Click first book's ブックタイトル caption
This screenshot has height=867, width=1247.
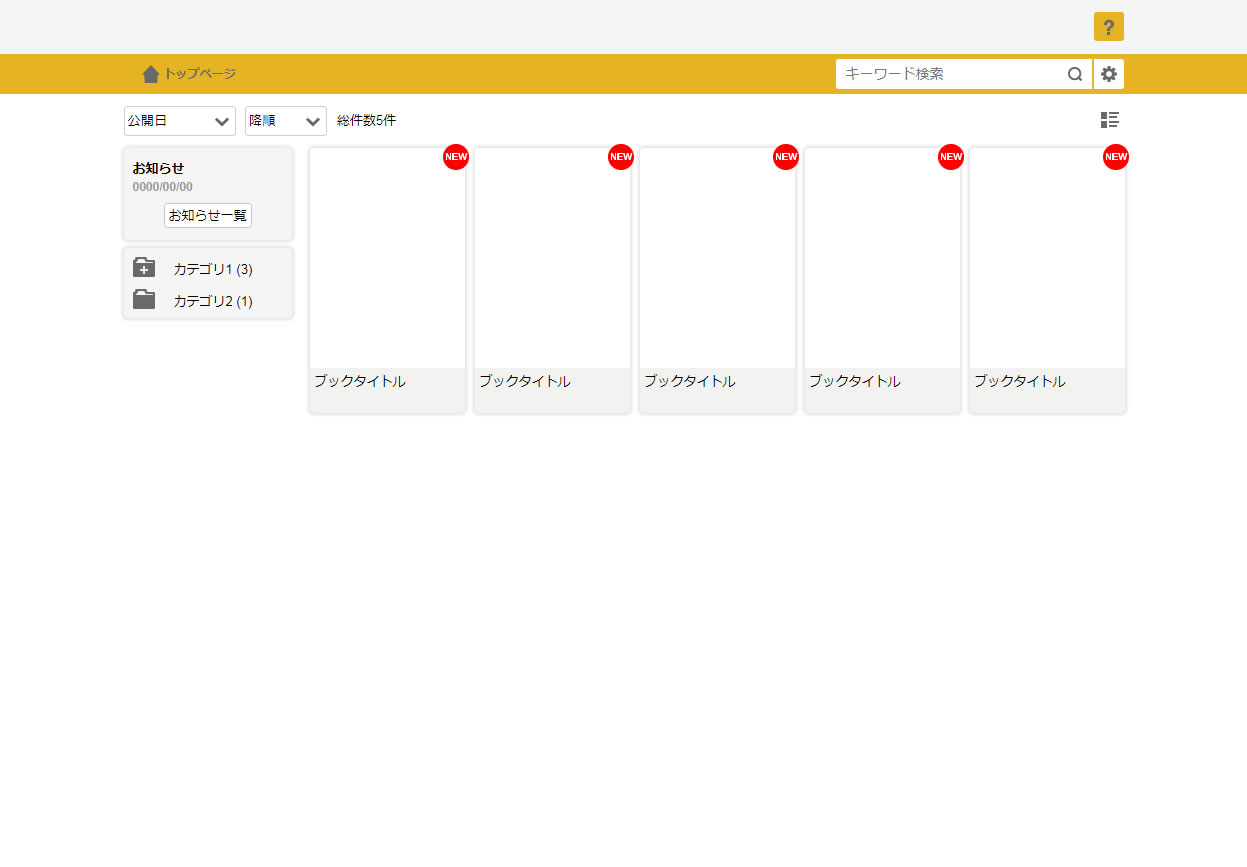[x=360, y=381]
